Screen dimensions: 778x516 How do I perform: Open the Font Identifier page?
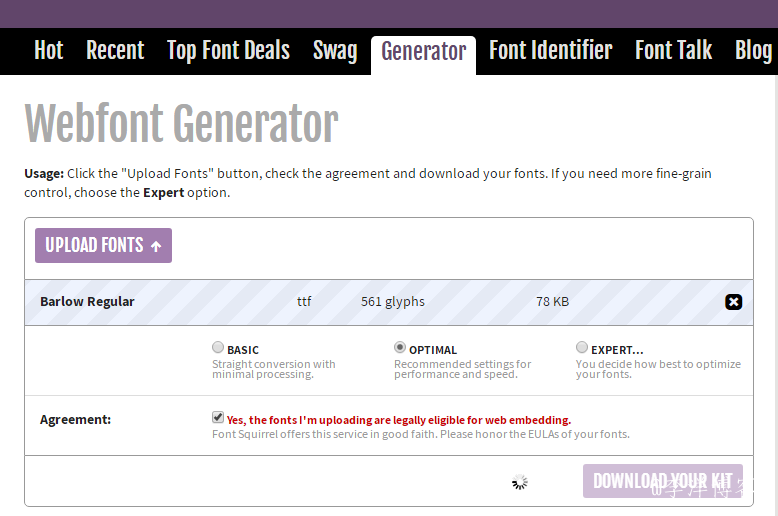[550, 51]
